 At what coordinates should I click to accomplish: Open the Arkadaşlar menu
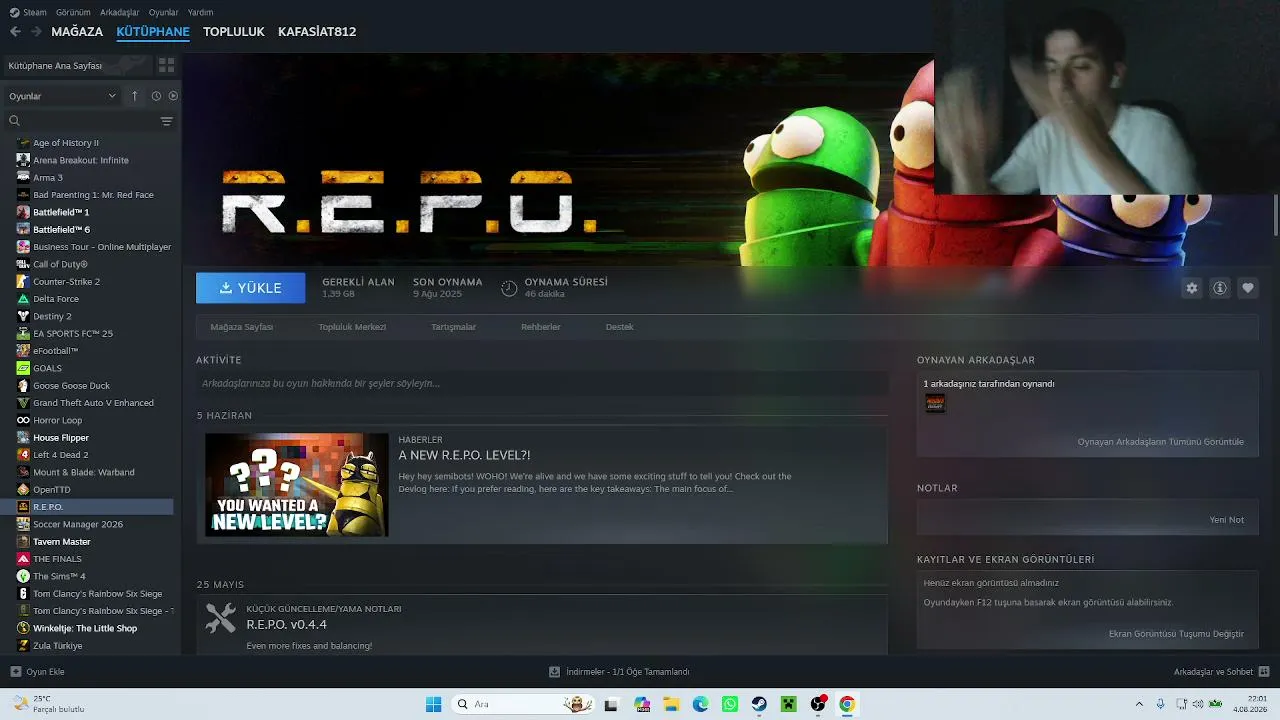click(120, 12)
